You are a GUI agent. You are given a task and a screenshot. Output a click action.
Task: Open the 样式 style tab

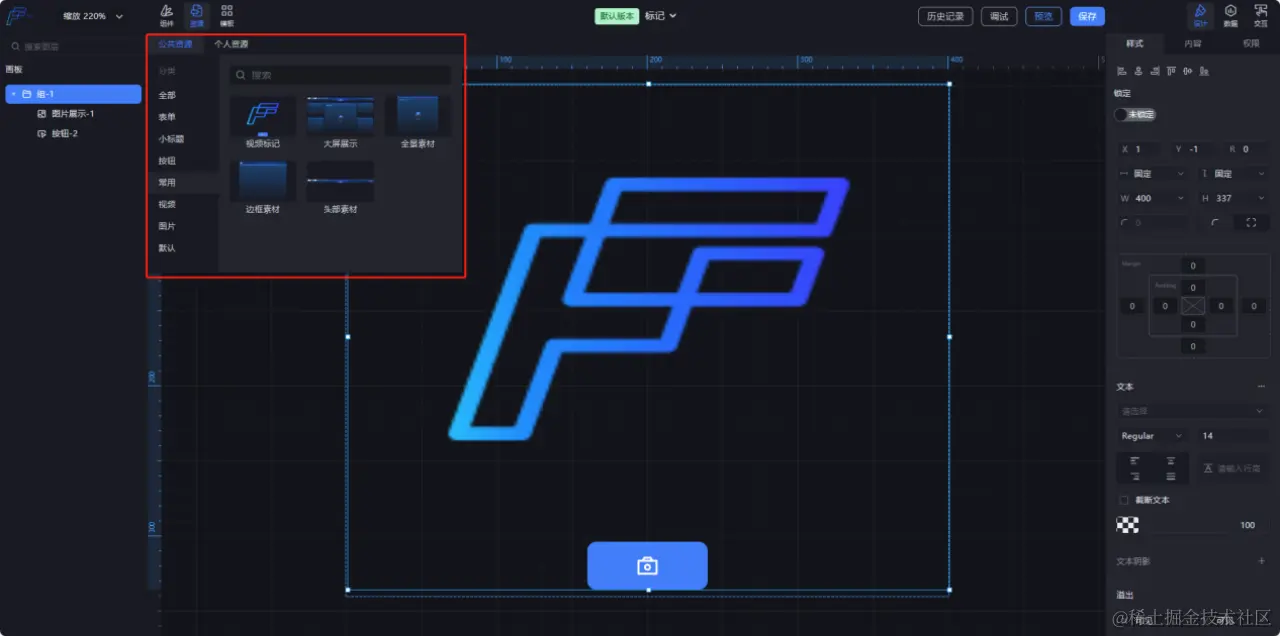(1135, 44)
